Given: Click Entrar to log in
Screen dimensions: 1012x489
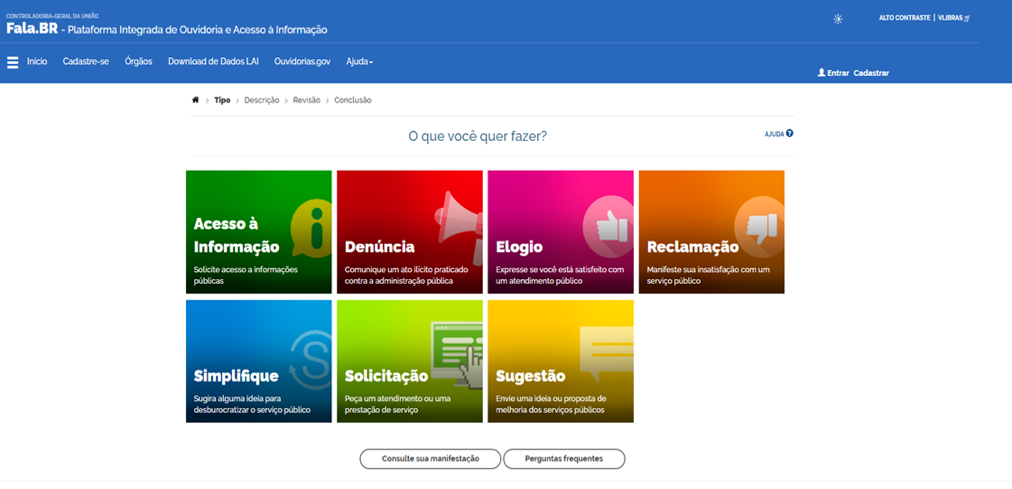Looking at the screenshot, I should [x=838, y=73].
